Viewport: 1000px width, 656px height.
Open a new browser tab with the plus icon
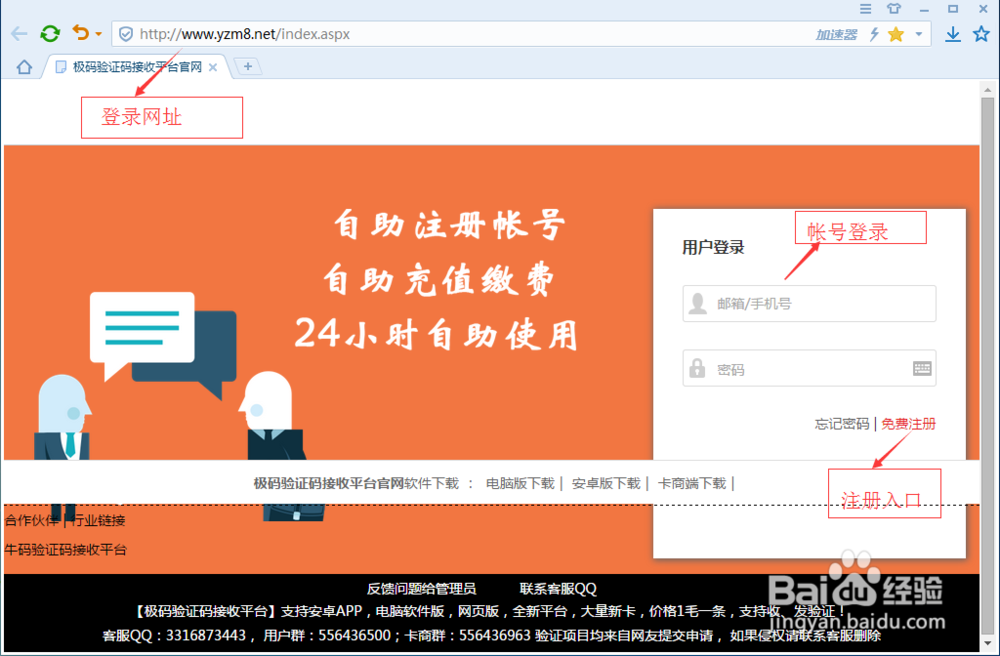coord(246,66)
